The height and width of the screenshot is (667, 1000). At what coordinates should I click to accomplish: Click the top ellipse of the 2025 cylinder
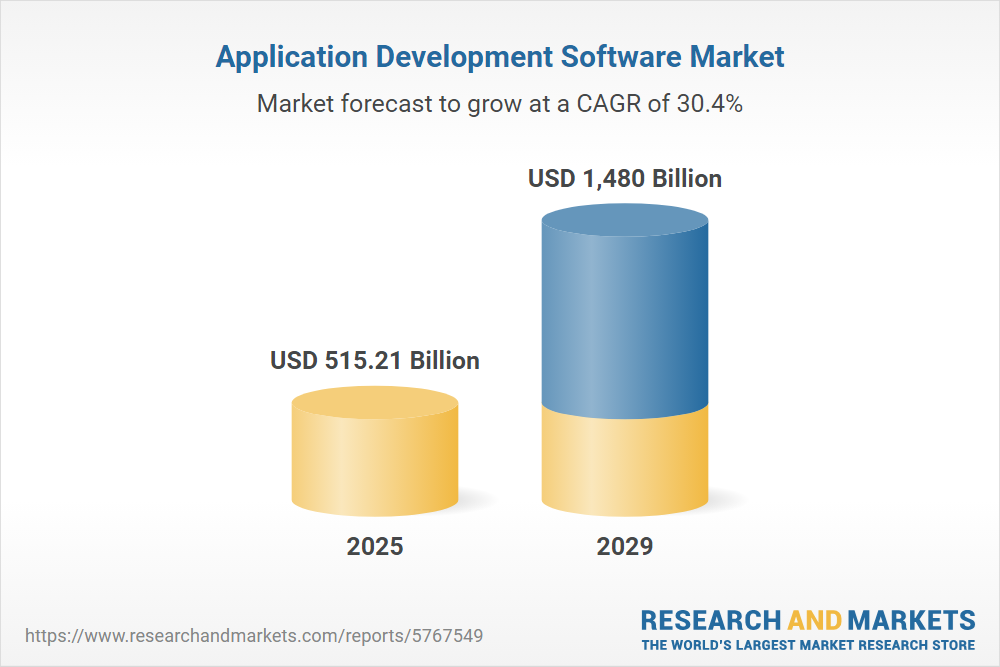click(375, 404)
